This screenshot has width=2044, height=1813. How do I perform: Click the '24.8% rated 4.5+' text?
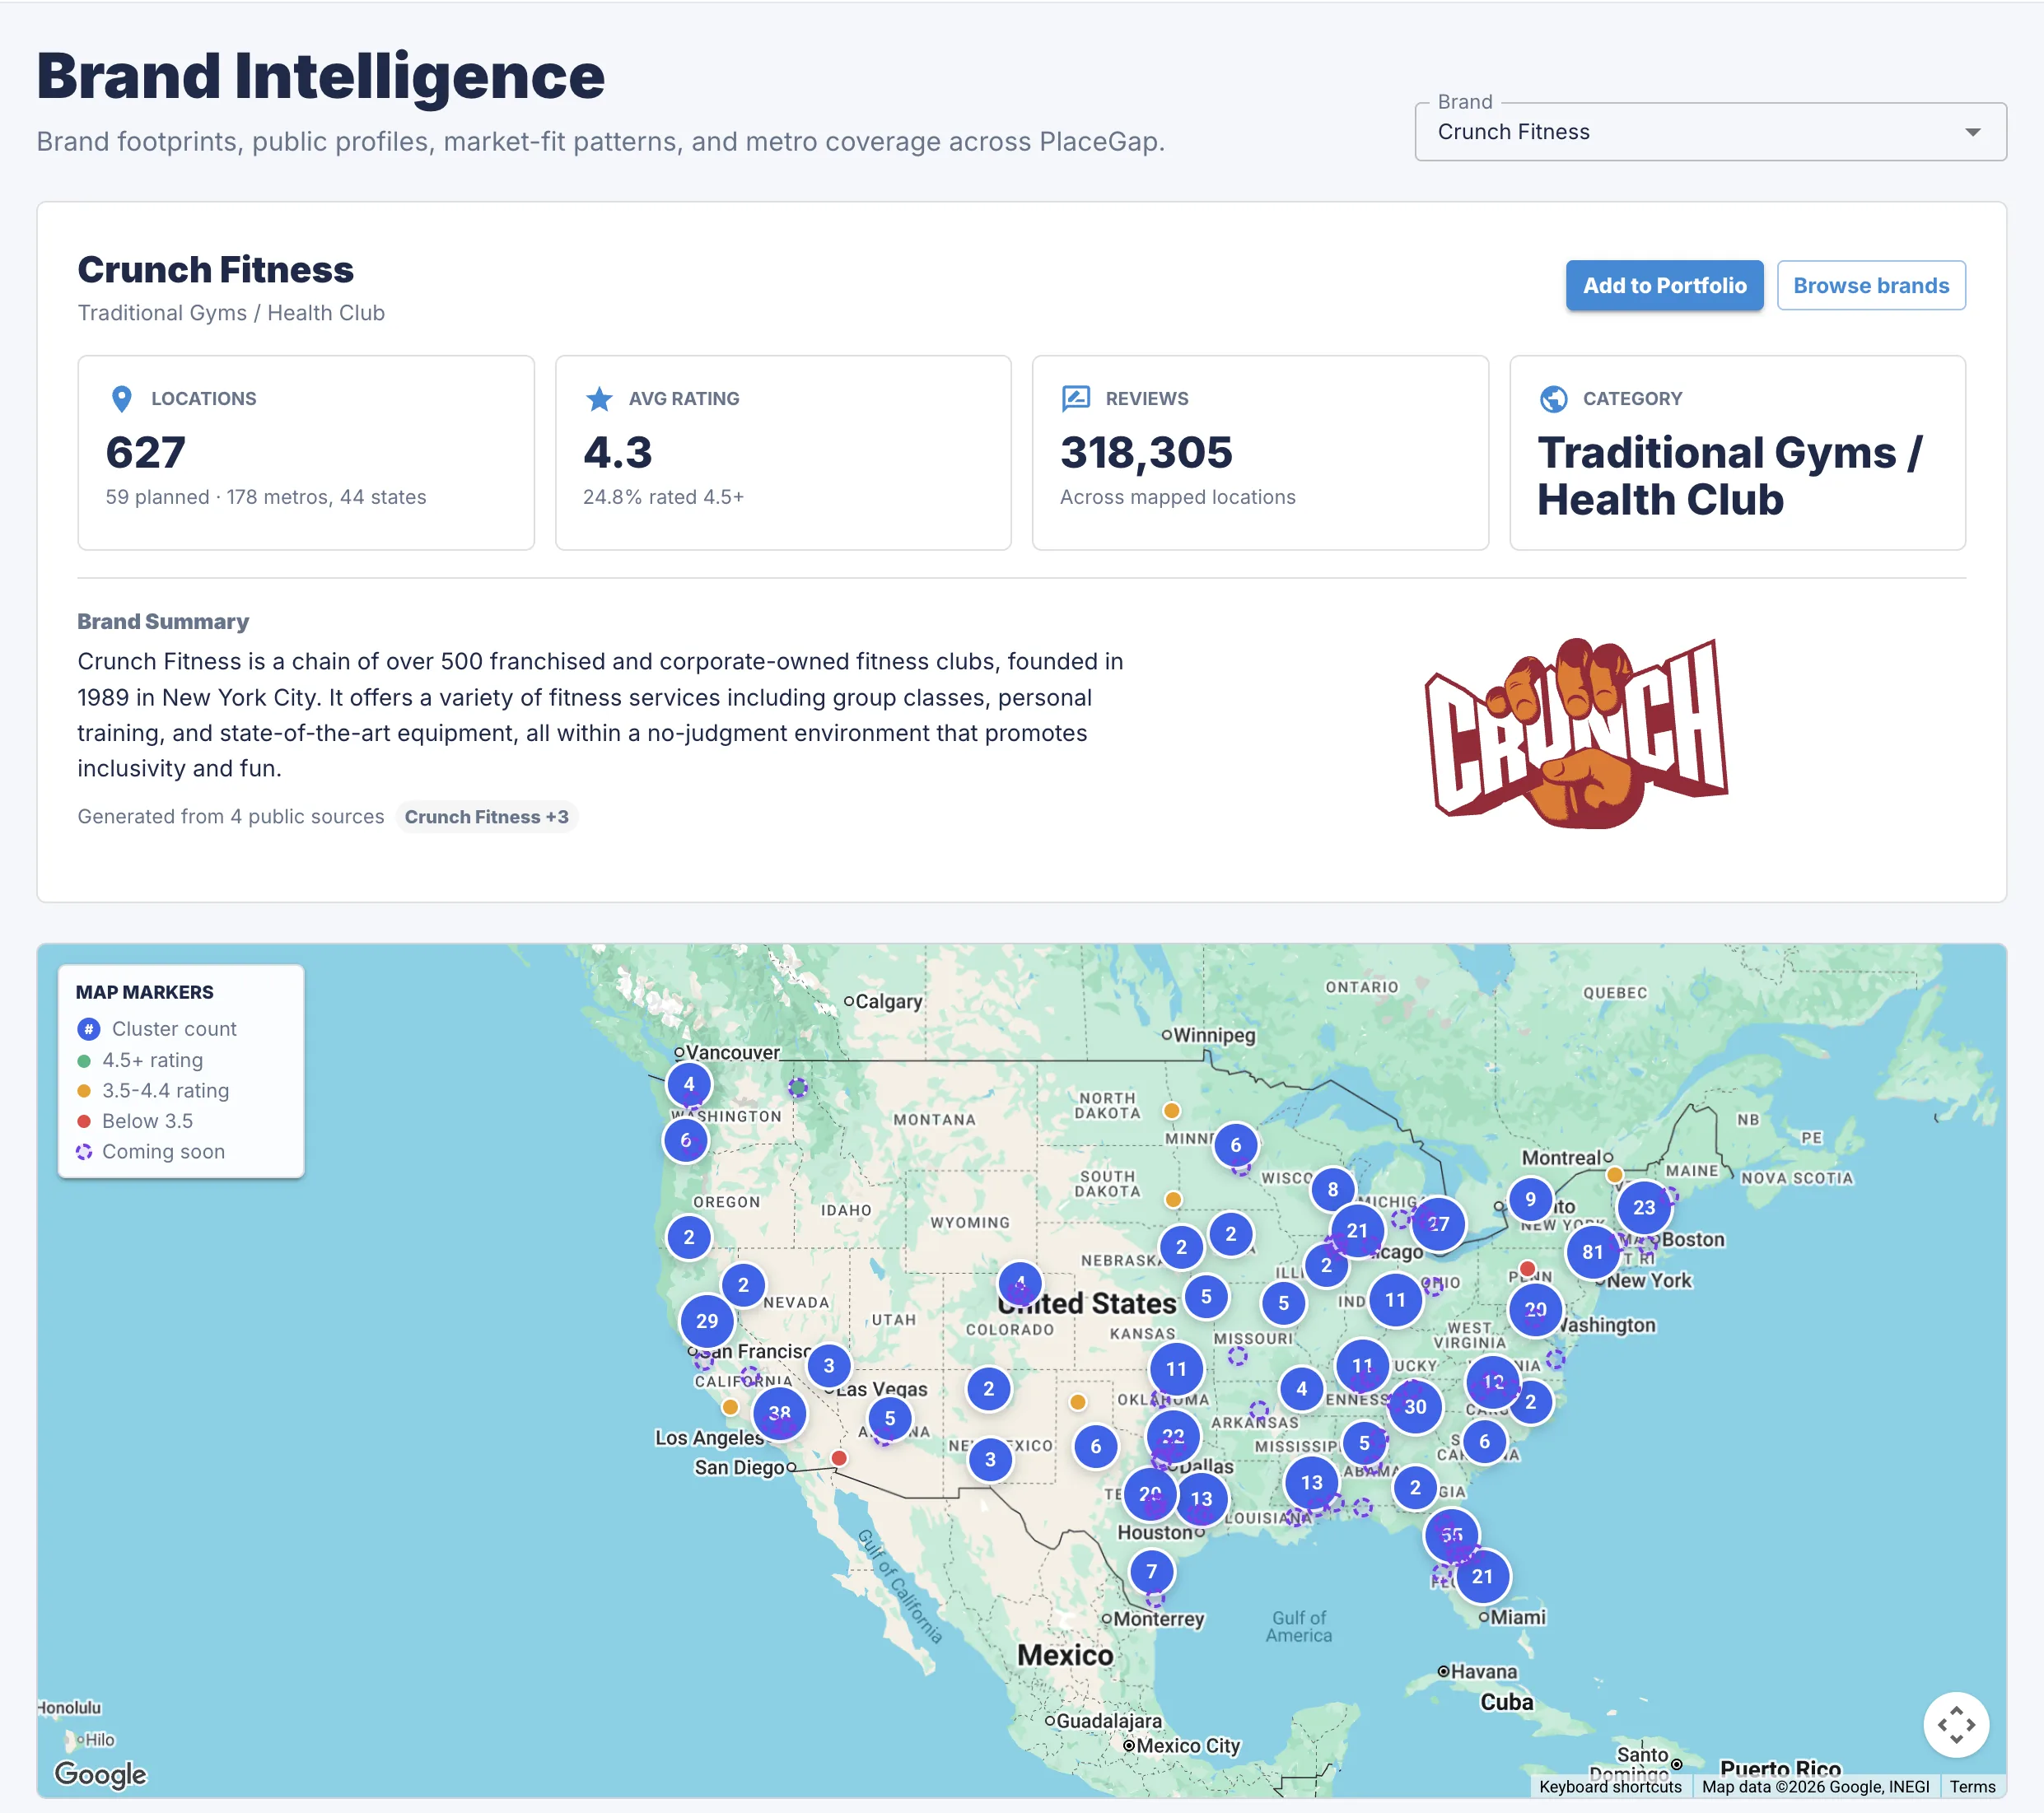(663, 497)
